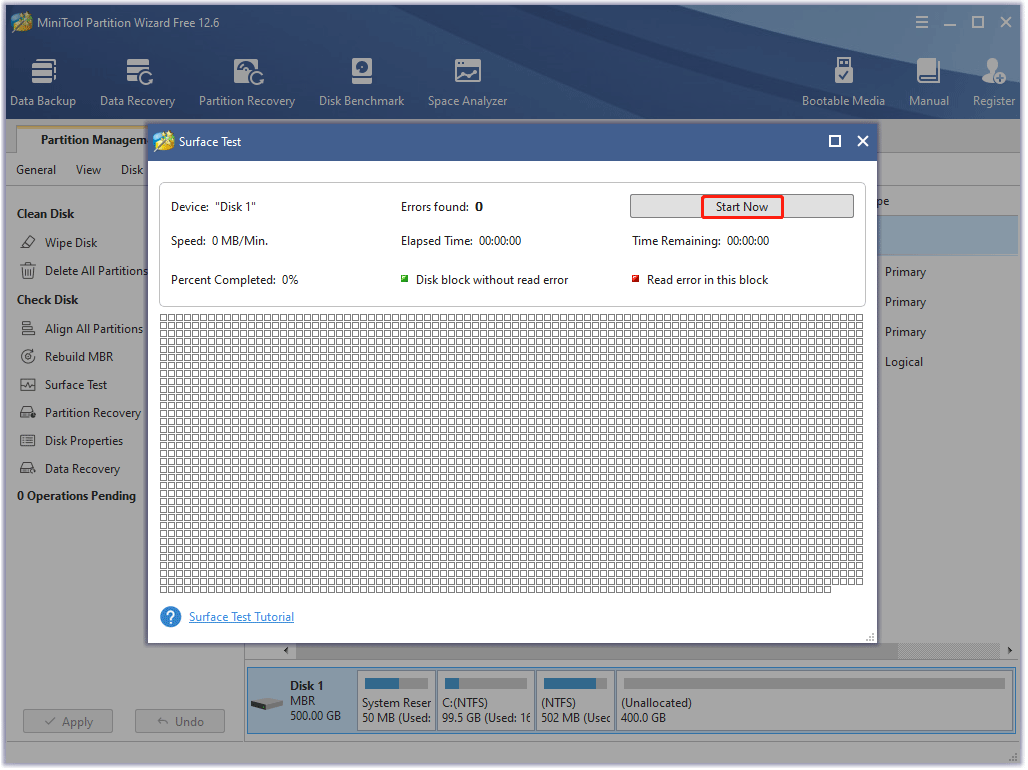Maximize the Surface Test dialog
Image resolution: width=1028 pixels, height=770 pixels.
(x=835, y=141)
